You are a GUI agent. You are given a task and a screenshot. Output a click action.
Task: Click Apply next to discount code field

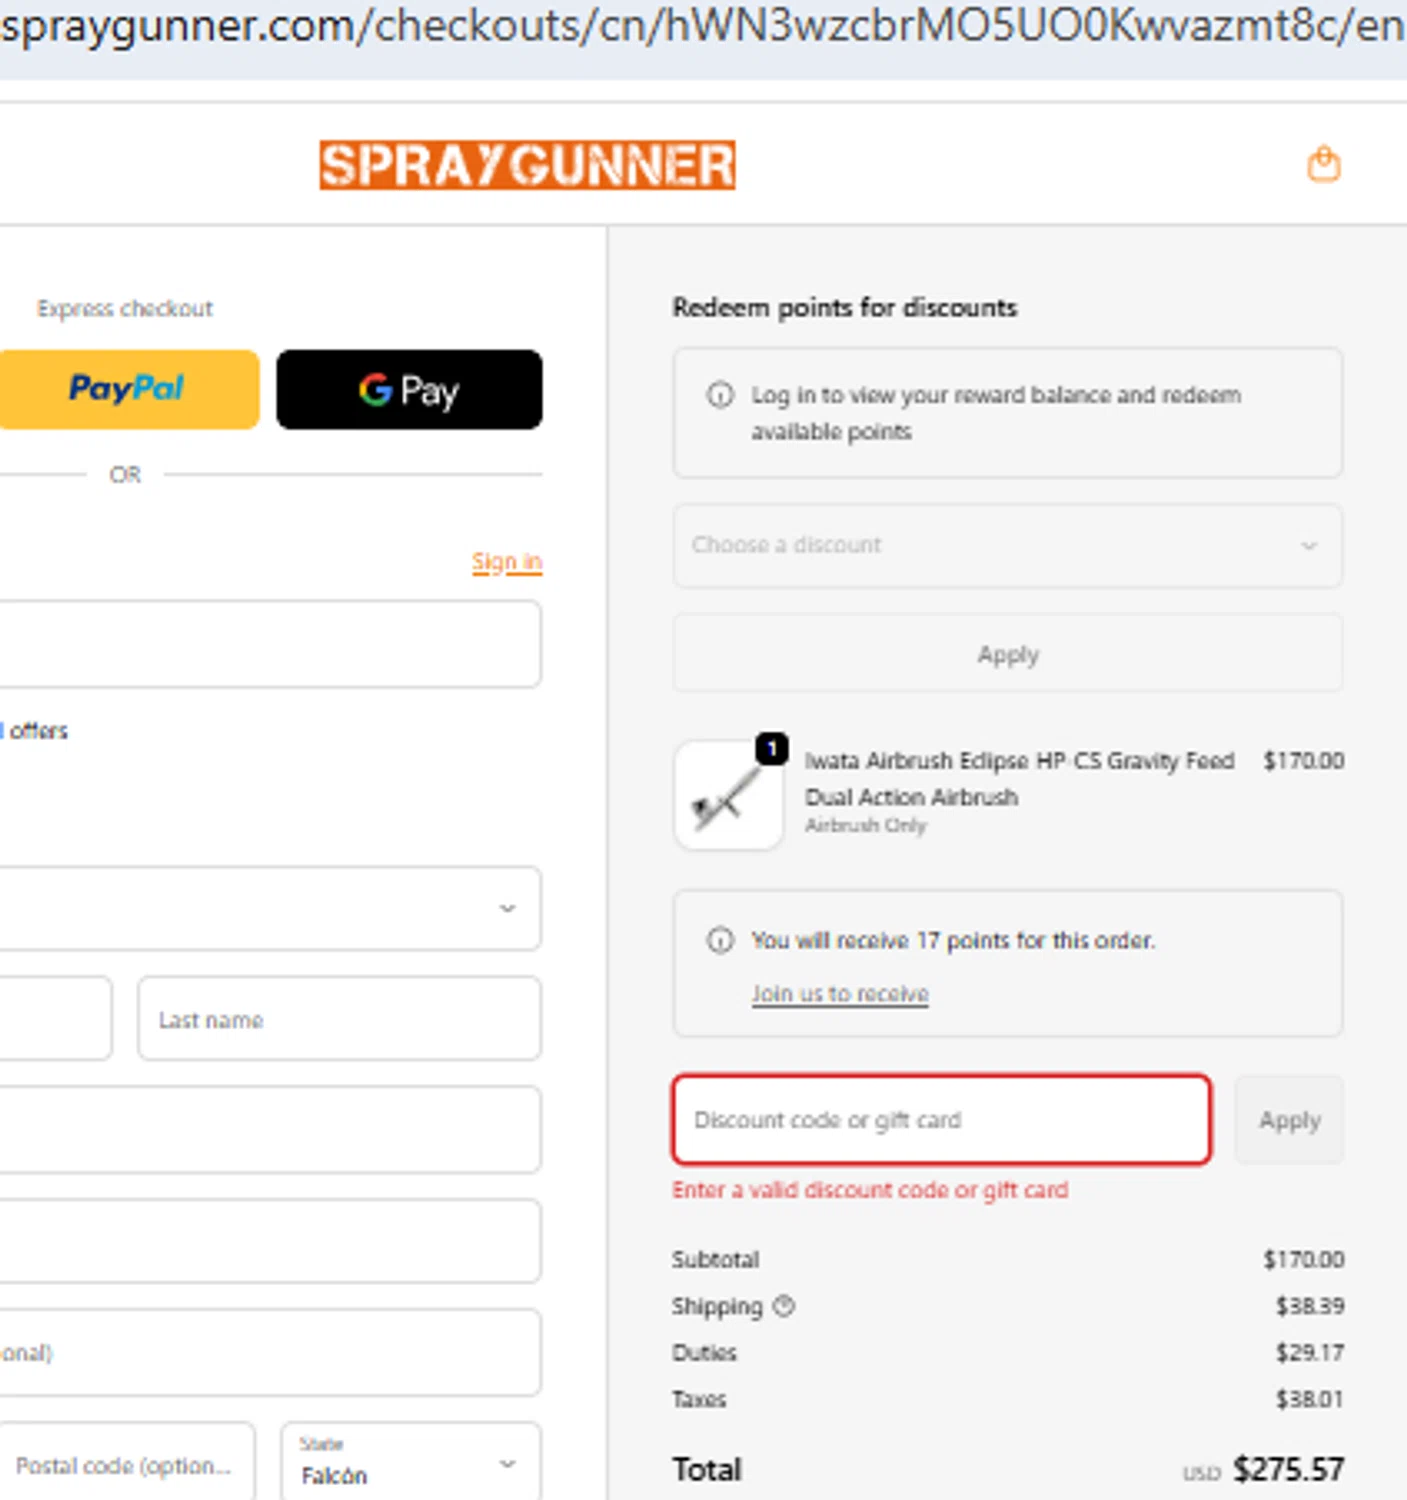[1289, 1120]
